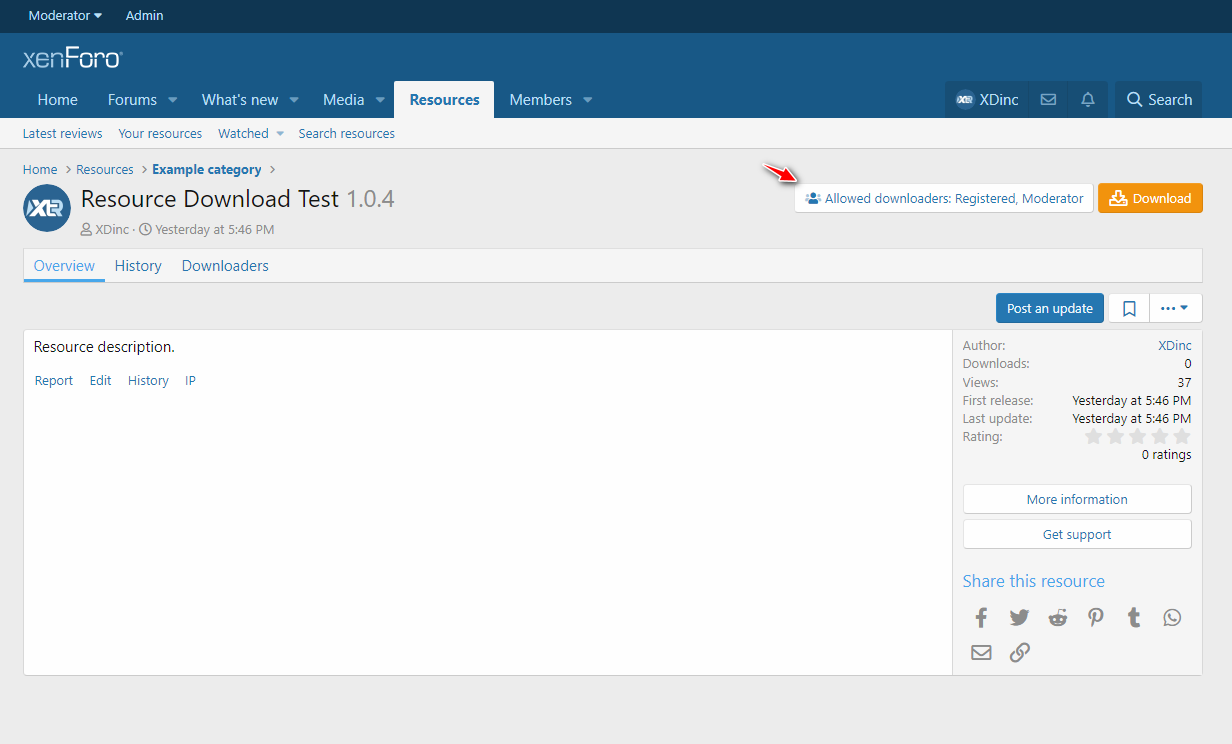Share resource on Pinterest
This screenshot has width=1232, height=744.
pyautogui.click(x=1096, y=618)
